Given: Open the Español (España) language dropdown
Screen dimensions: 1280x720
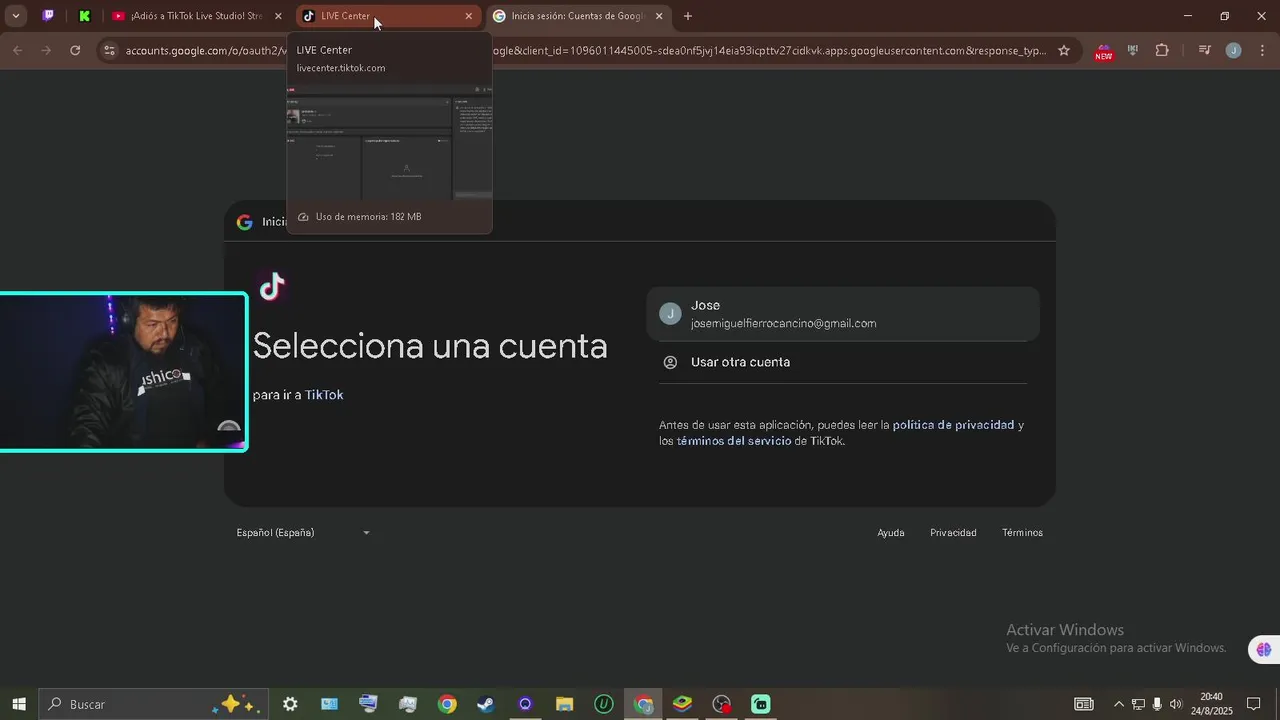Looking at the screenshot, I should tap(303, 533).
